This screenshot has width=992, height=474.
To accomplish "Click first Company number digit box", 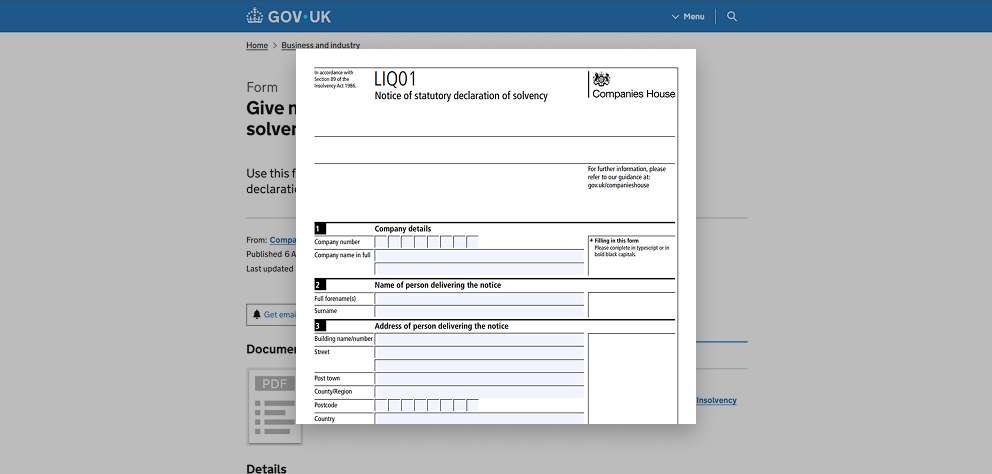I will pos(381,242).
